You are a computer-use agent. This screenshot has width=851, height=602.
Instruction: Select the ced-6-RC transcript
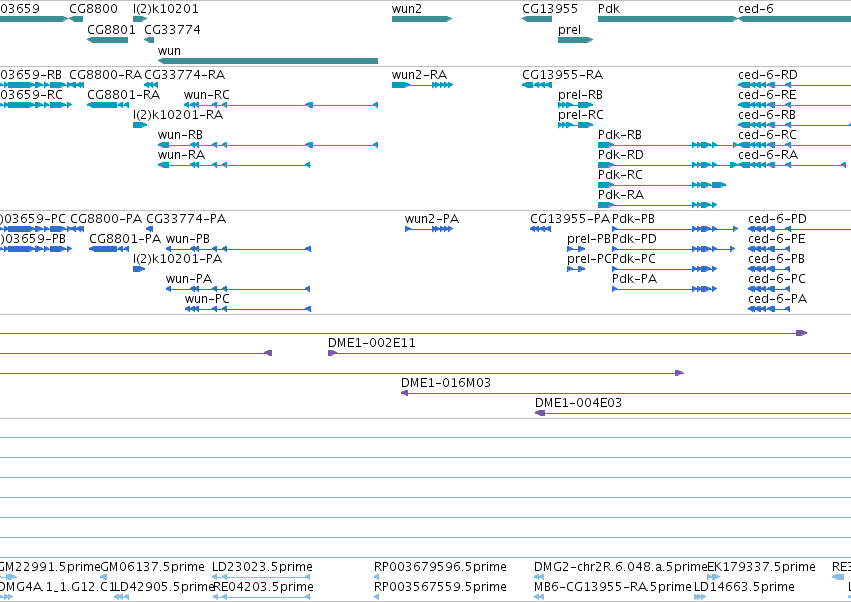[795, 145]
